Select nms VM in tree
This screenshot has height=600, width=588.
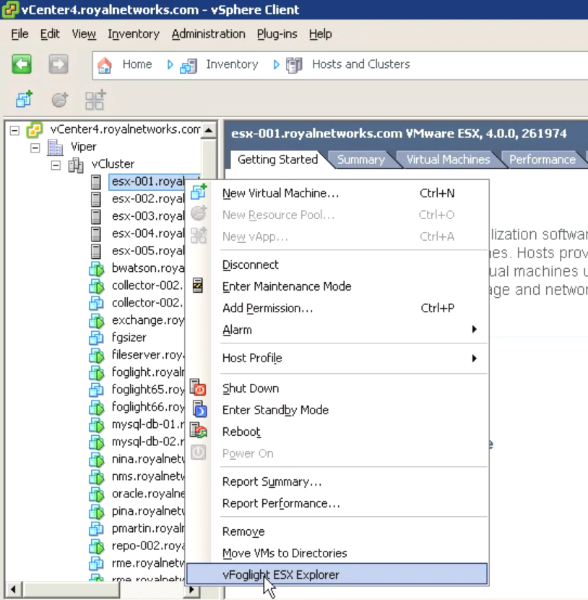tap(148, 477)
